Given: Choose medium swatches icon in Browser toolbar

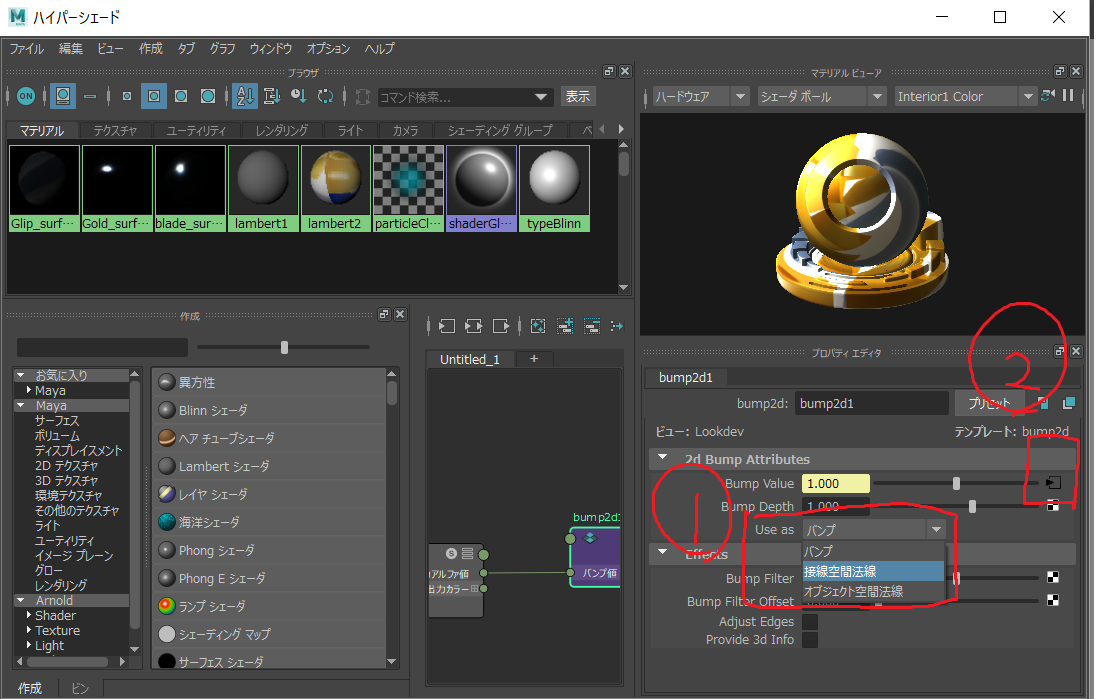Looking at the screenshot, I should [154, 96].
